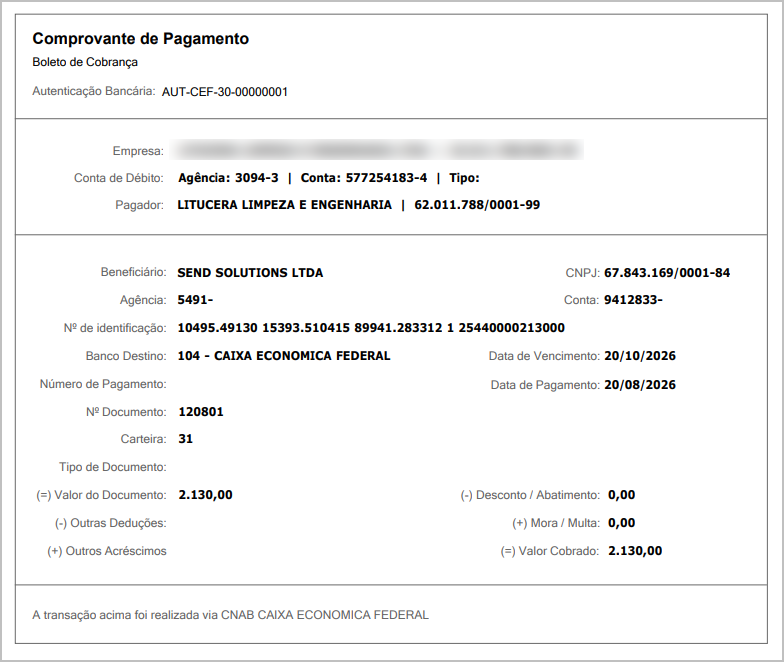Select 'Agência: 3094-3' in Conta de Débito
Viewport: 784px width, 662px height.
tap(228, 178)
